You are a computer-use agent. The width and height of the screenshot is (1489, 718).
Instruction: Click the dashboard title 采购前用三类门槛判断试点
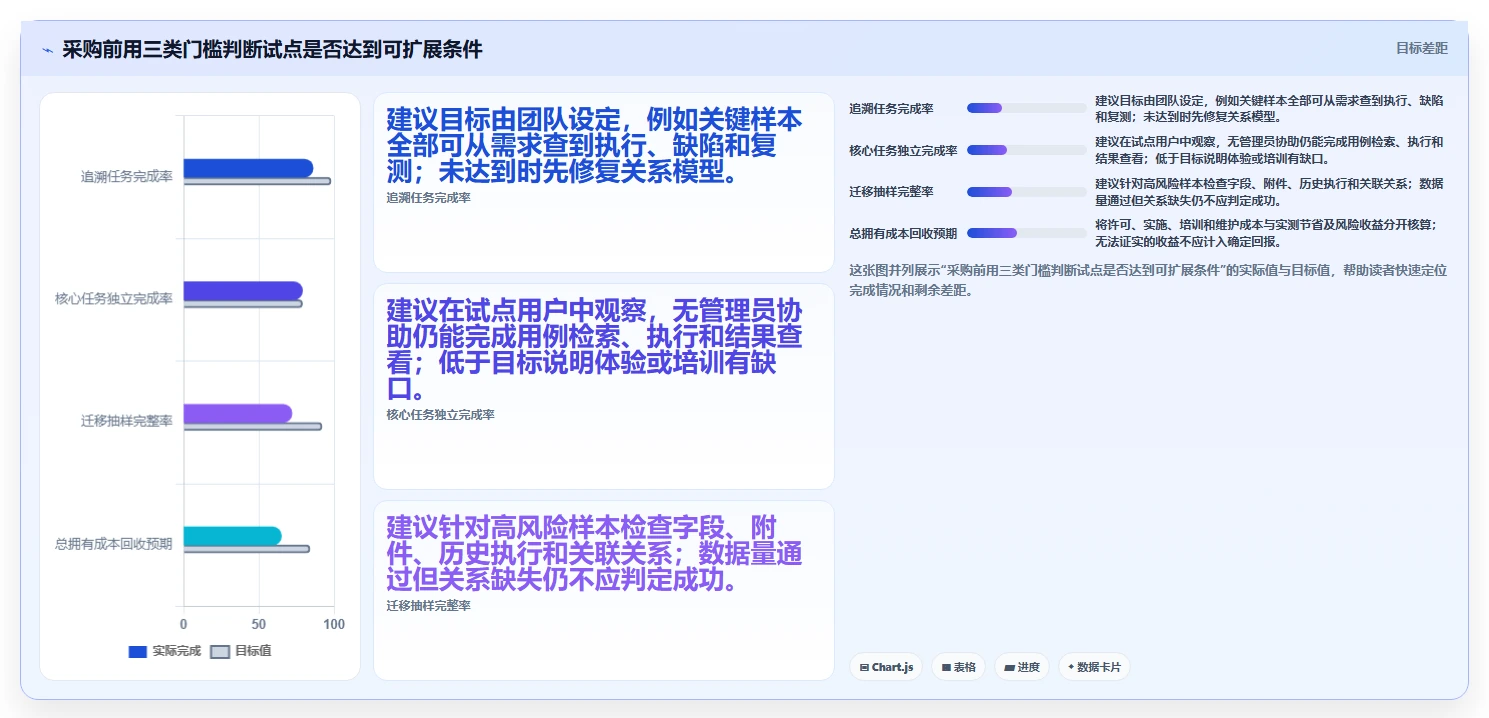272,49
